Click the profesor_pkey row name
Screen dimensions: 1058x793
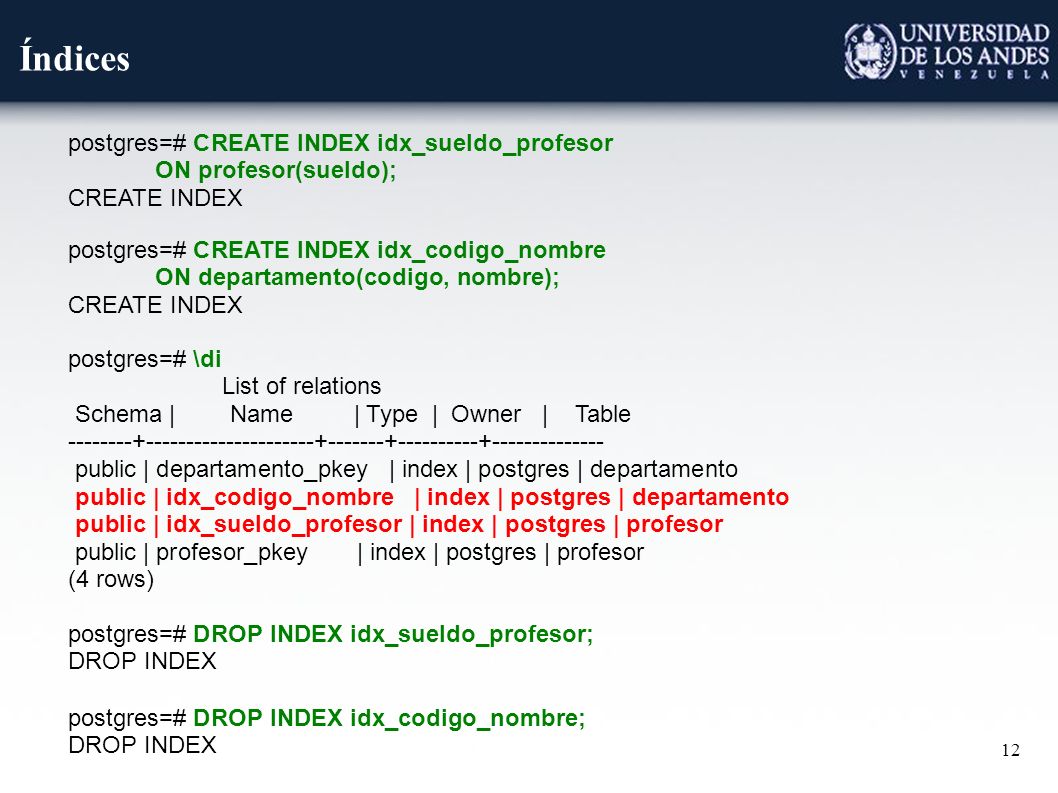[x=231, y=552]
